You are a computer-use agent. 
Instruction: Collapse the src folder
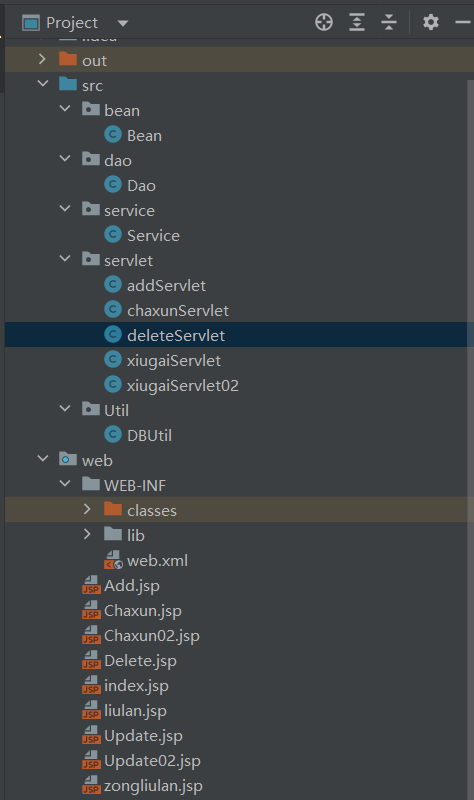[x=43, y=84]
